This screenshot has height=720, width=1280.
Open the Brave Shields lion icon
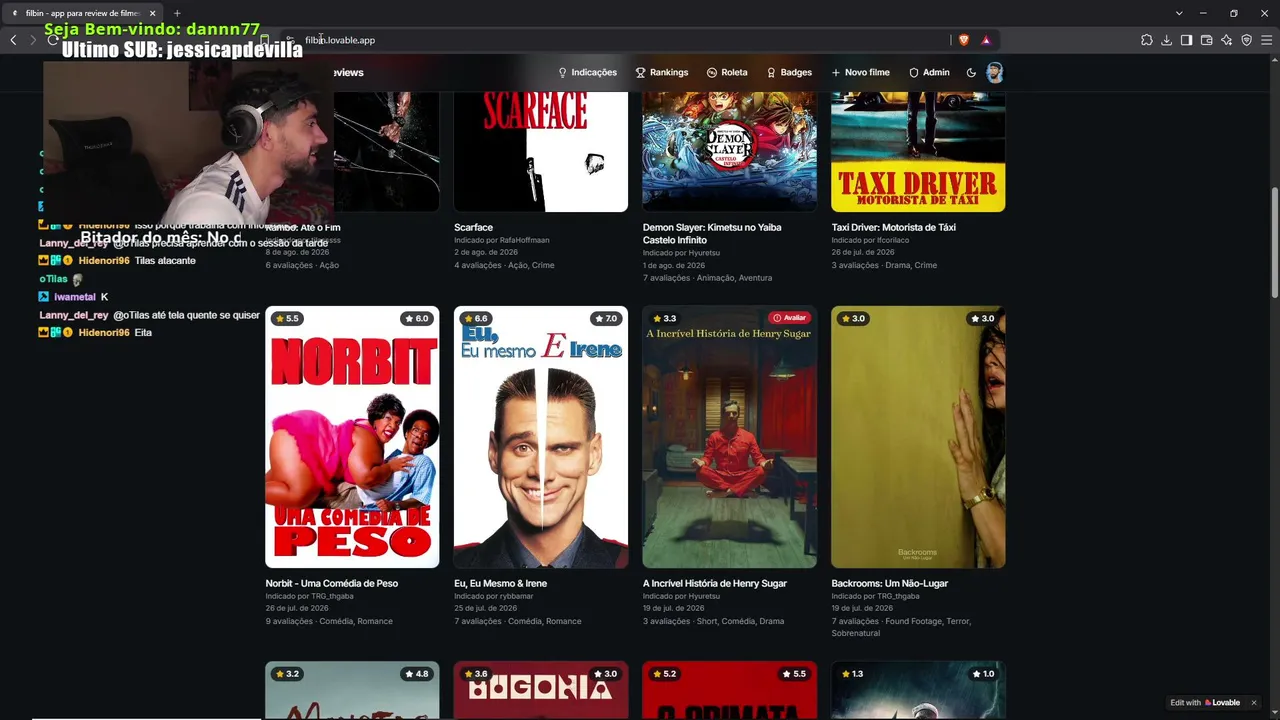[x=964, y=40]
